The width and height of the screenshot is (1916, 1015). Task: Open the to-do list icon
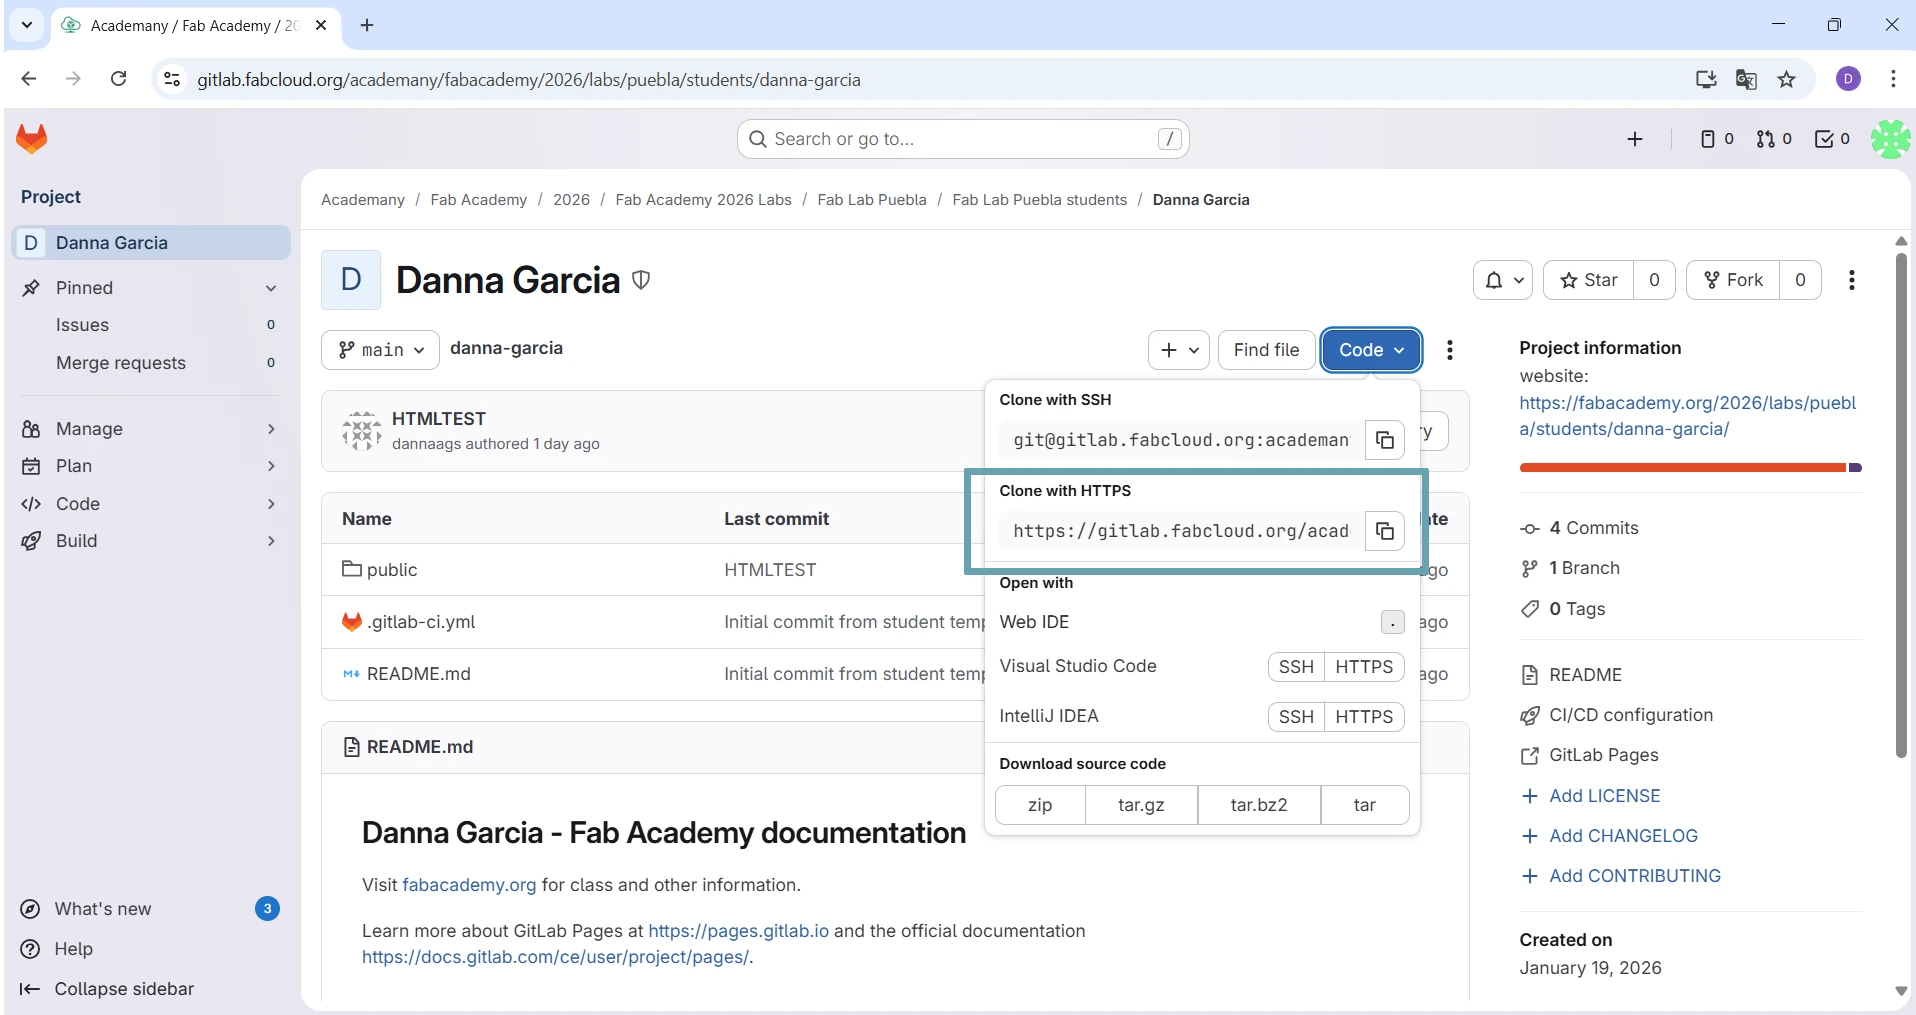pos(1832,139)
